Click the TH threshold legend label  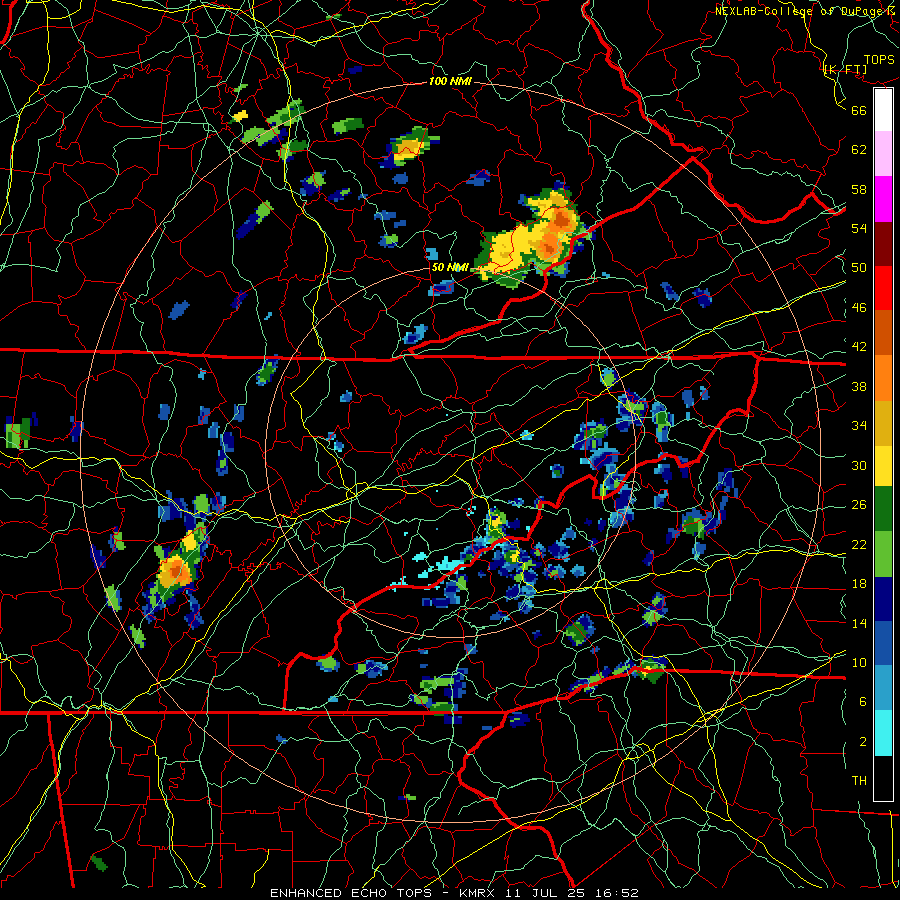tap(859, 780)
